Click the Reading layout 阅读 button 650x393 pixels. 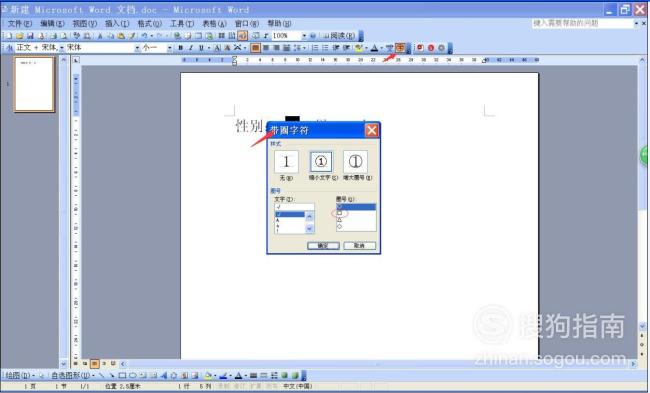click(x=339, y=36)
